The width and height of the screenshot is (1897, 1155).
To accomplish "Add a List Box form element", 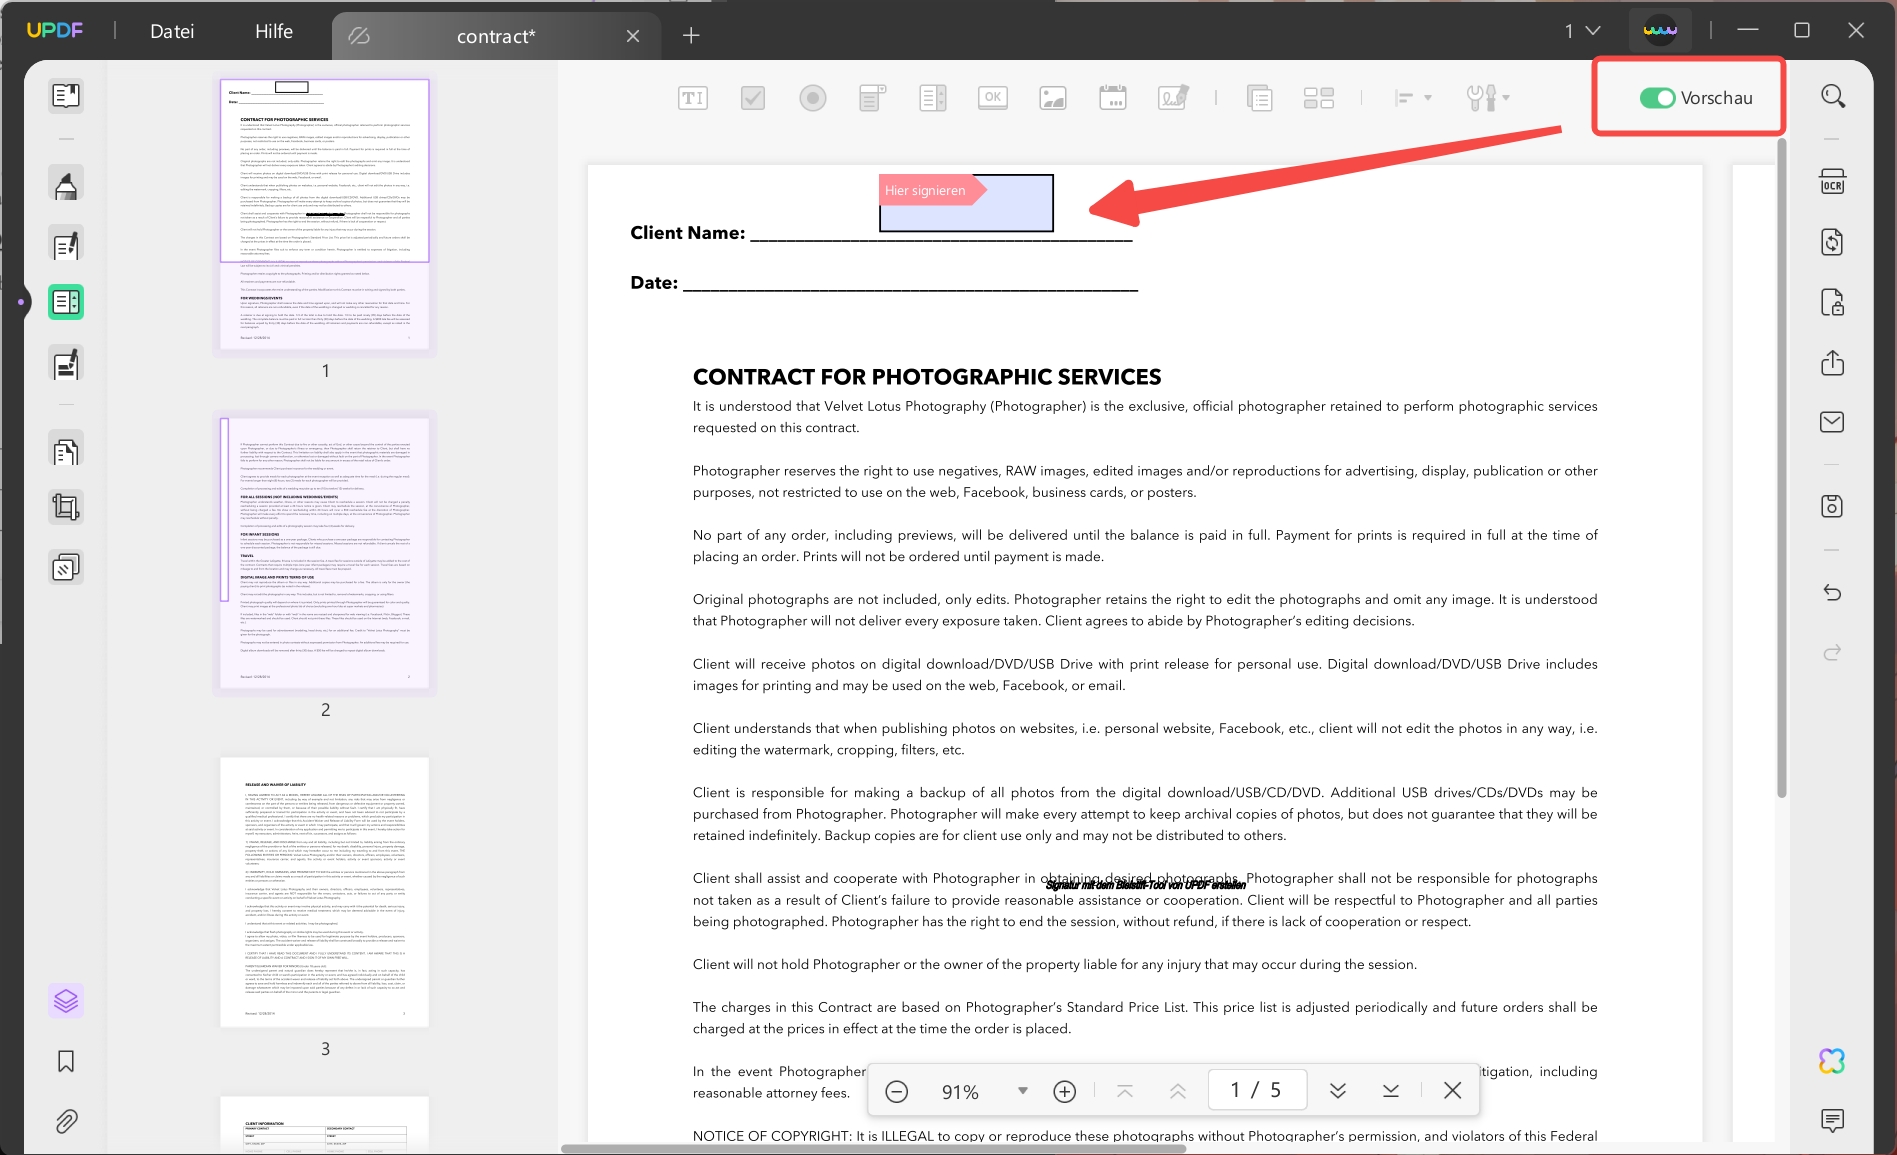I will 933,98.
